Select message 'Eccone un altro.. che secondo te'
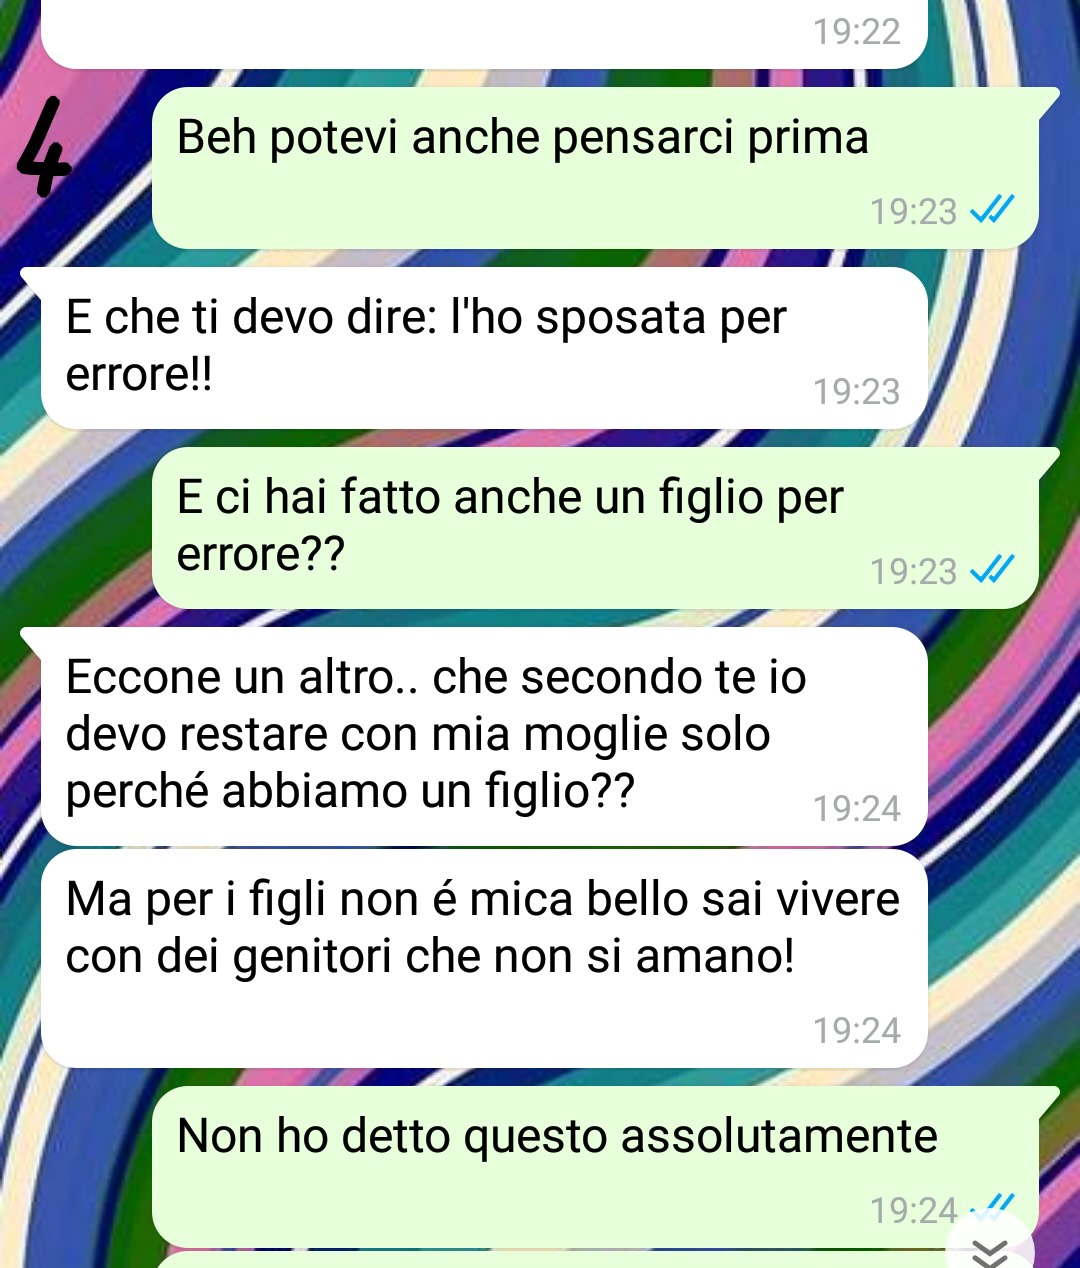 pos(484,737)
